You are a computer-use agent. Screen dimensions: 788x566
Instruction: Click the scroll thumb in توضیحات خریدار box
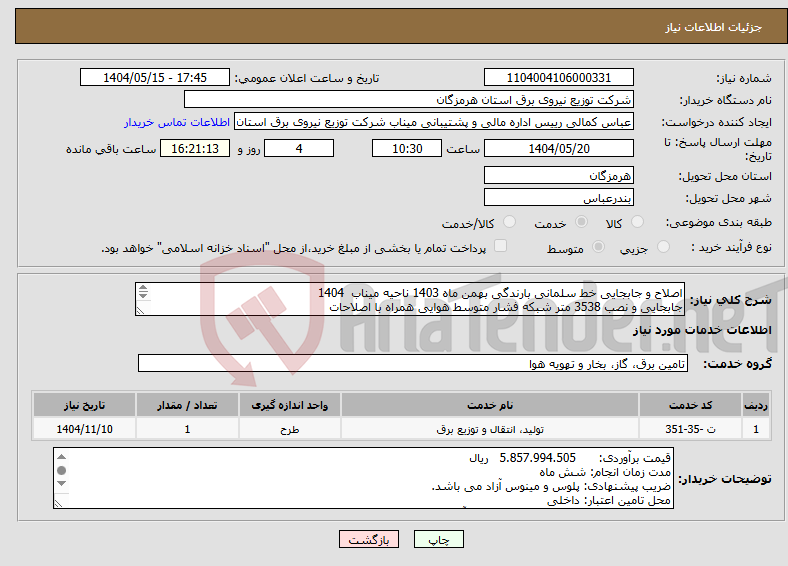click(x=62, y=470)
